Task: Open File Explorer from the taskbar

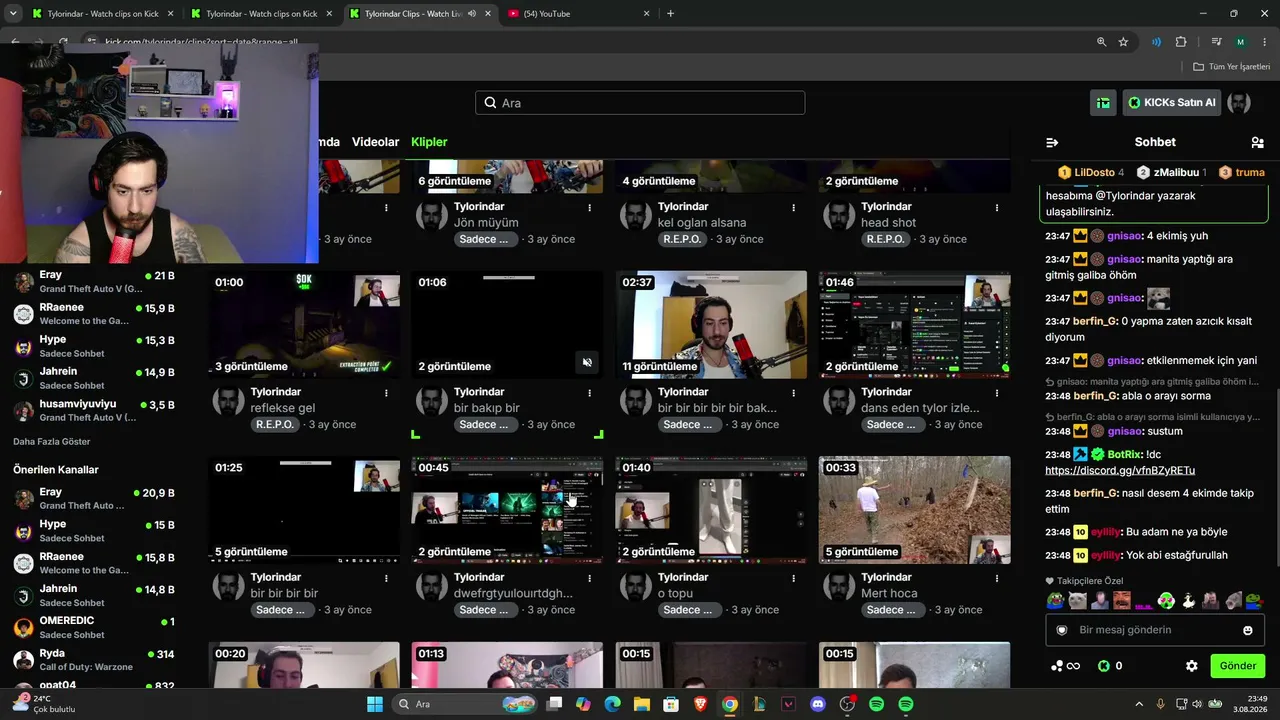Action: 642,704
